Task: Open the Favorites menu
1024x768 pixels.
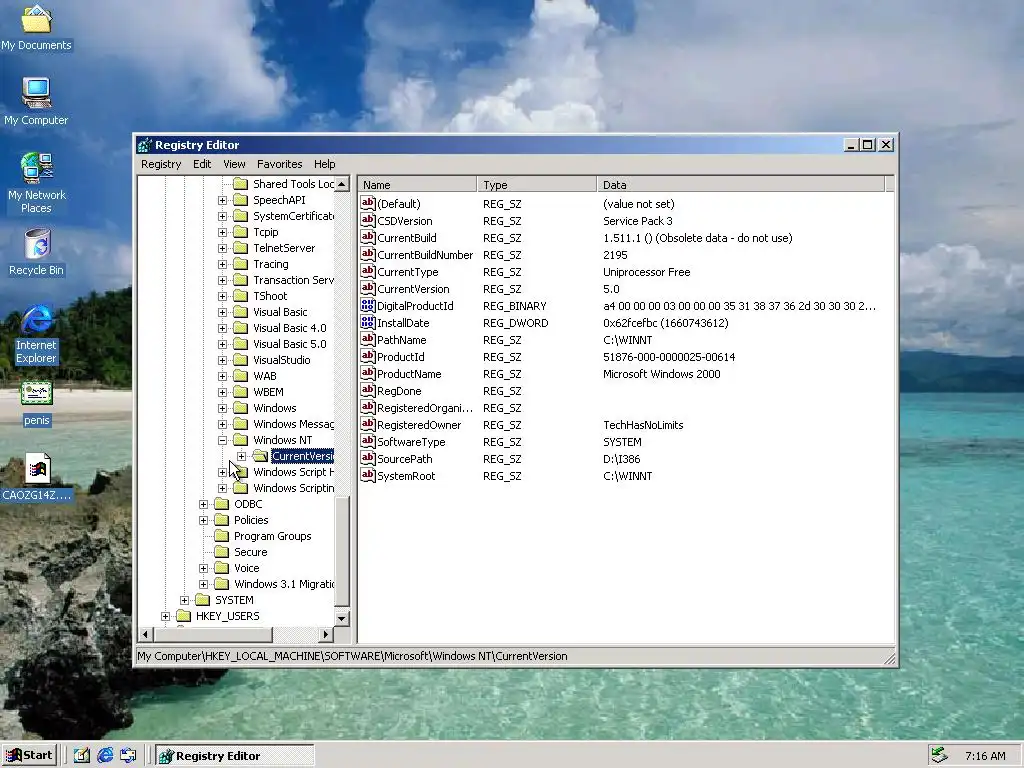Action: (280, 164)
